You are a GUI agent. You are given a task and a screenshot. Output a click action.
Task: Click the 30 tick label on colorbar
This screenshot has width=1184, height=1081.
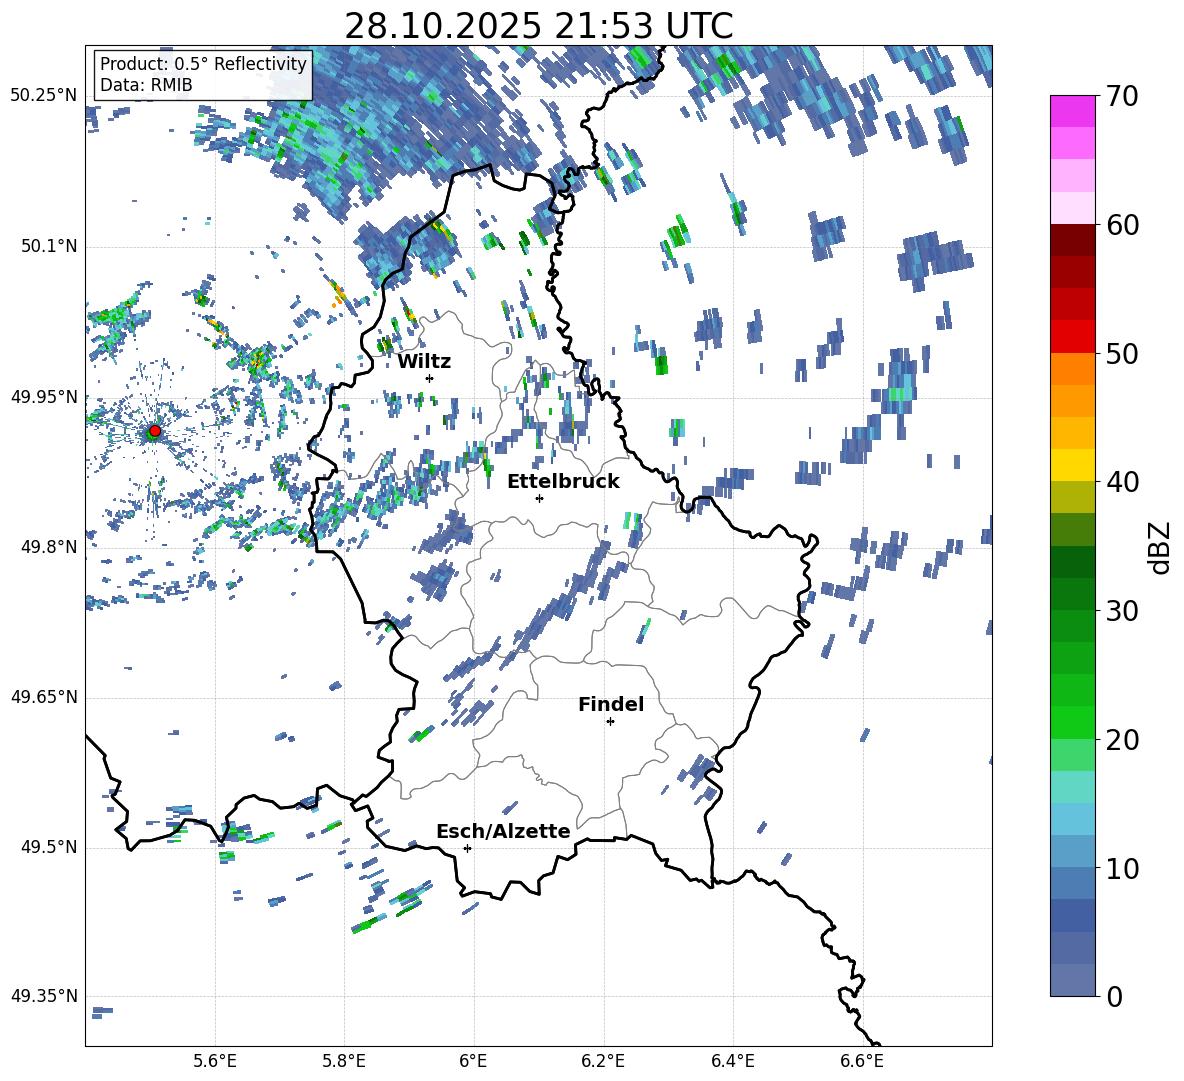tap(1122, 611)
